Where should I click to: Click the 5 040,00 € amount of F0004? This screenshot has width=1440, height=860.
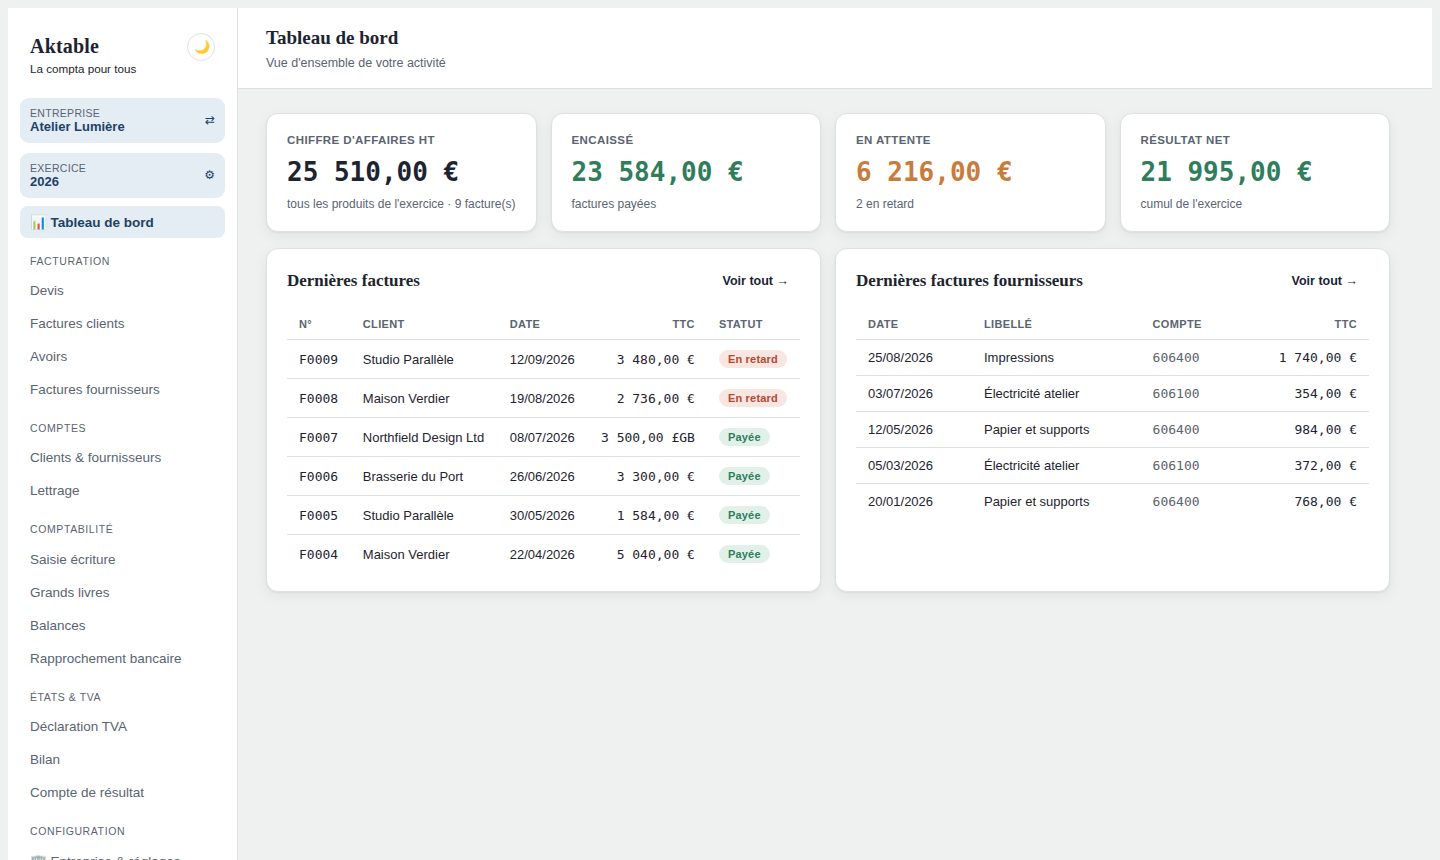pyautogui.click(x=655, y=554)
